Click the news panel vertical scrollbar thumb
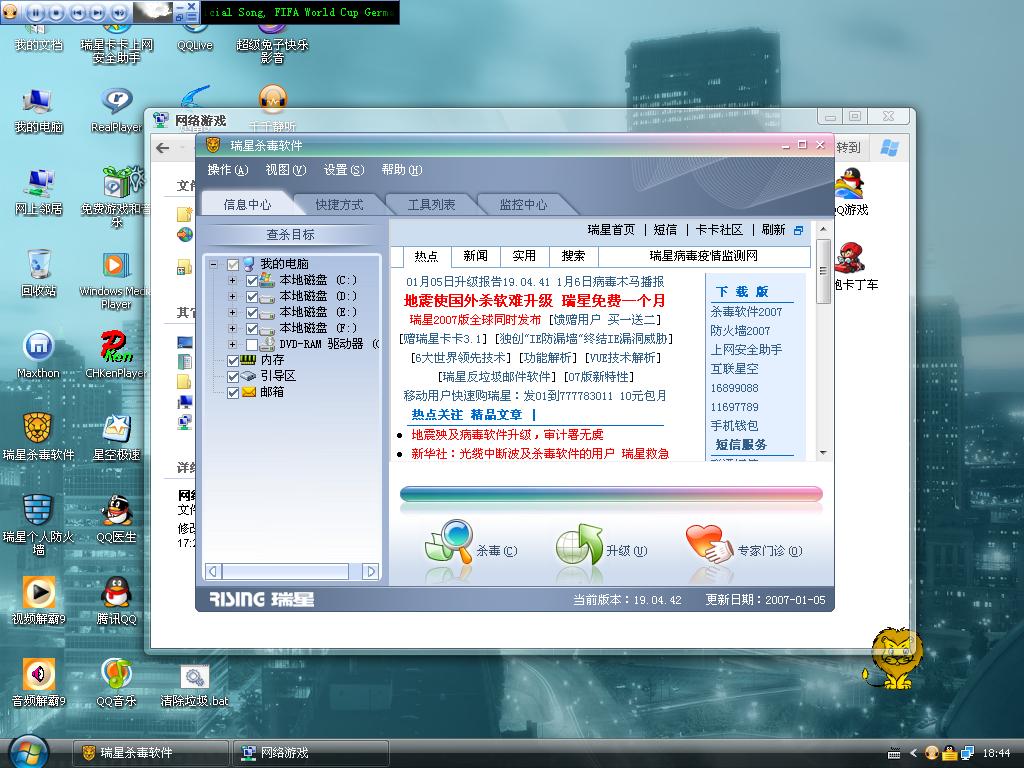 (823, 271)
